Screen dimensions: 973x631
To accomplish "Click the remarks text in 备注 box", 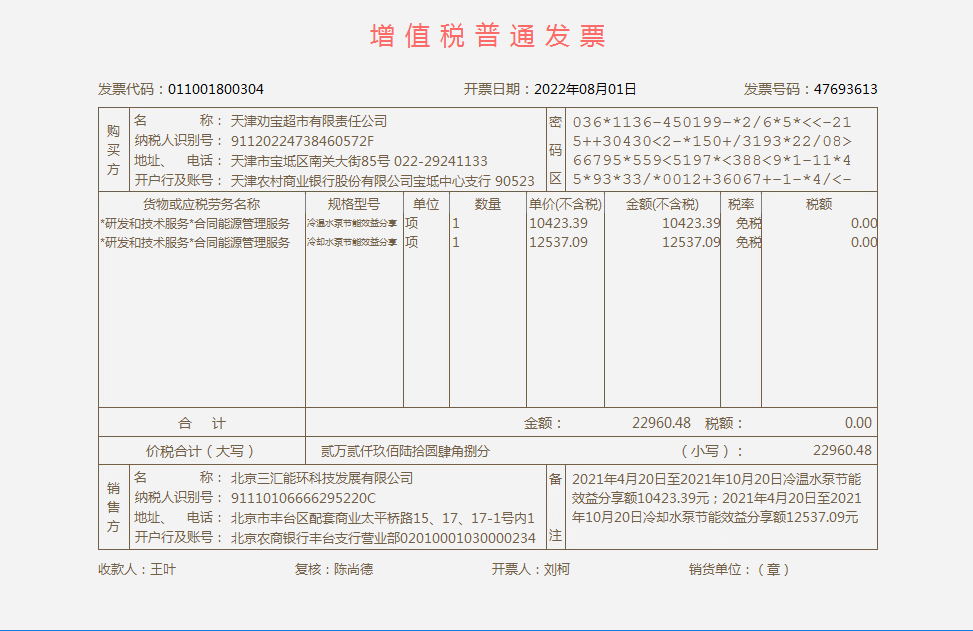I will coord(715,498).
